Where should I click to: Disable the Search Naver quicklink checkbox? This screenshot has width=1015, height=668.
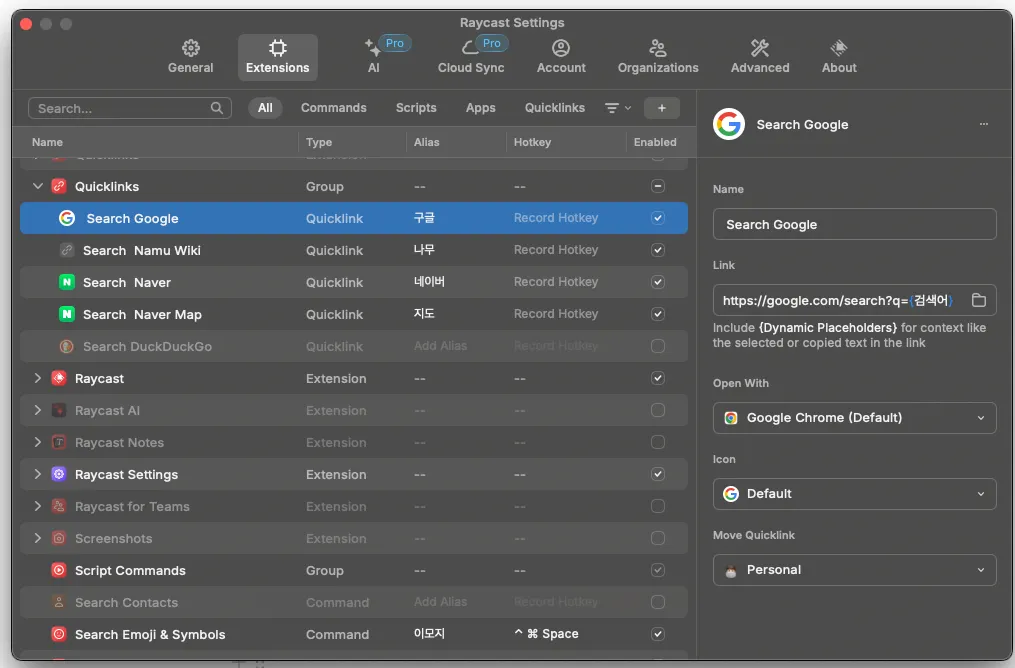coord(657,282)
